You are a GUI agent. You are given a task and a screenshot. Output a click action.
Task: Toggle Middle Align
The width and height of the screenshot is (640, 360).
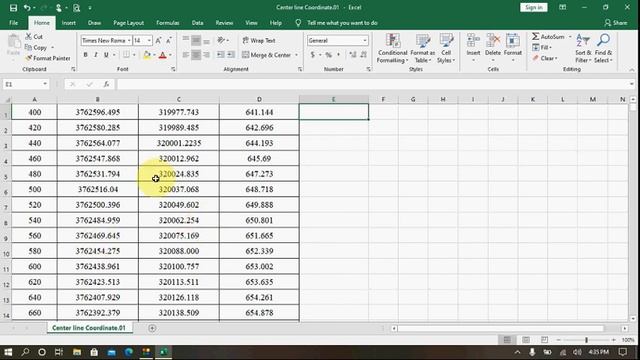pyautogui.click(x=196, y=40)
